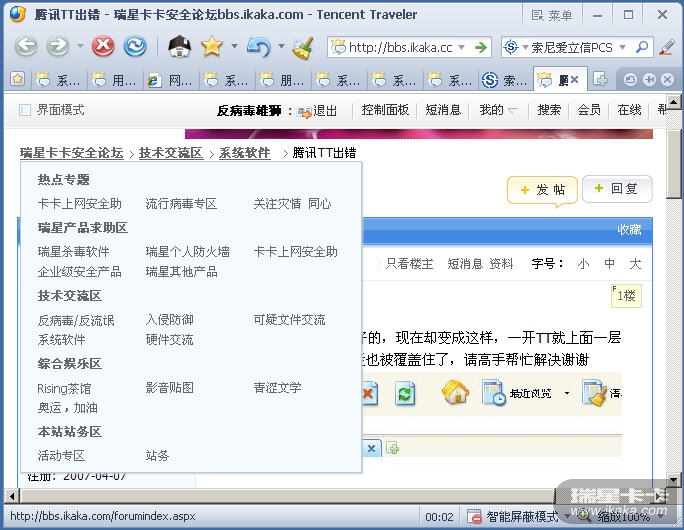Select 影音贴图 in the forum menu

click(170, 387)
